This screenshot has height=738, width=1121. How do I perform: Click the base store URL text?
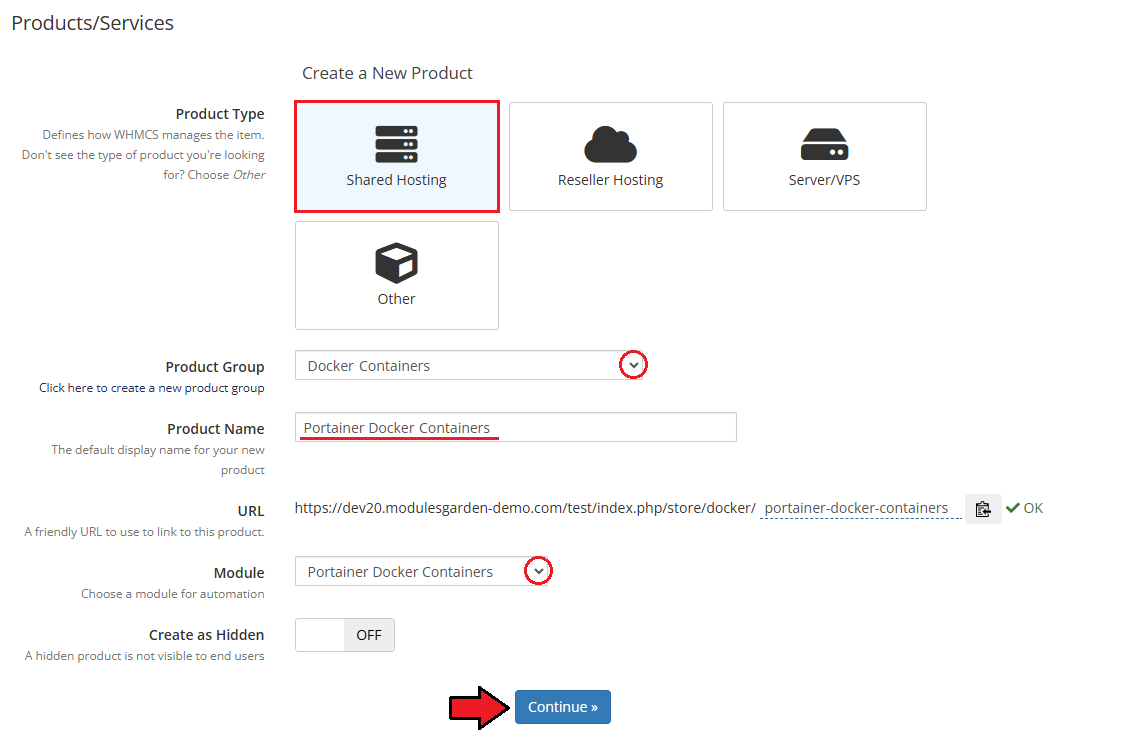coord(525,508)
